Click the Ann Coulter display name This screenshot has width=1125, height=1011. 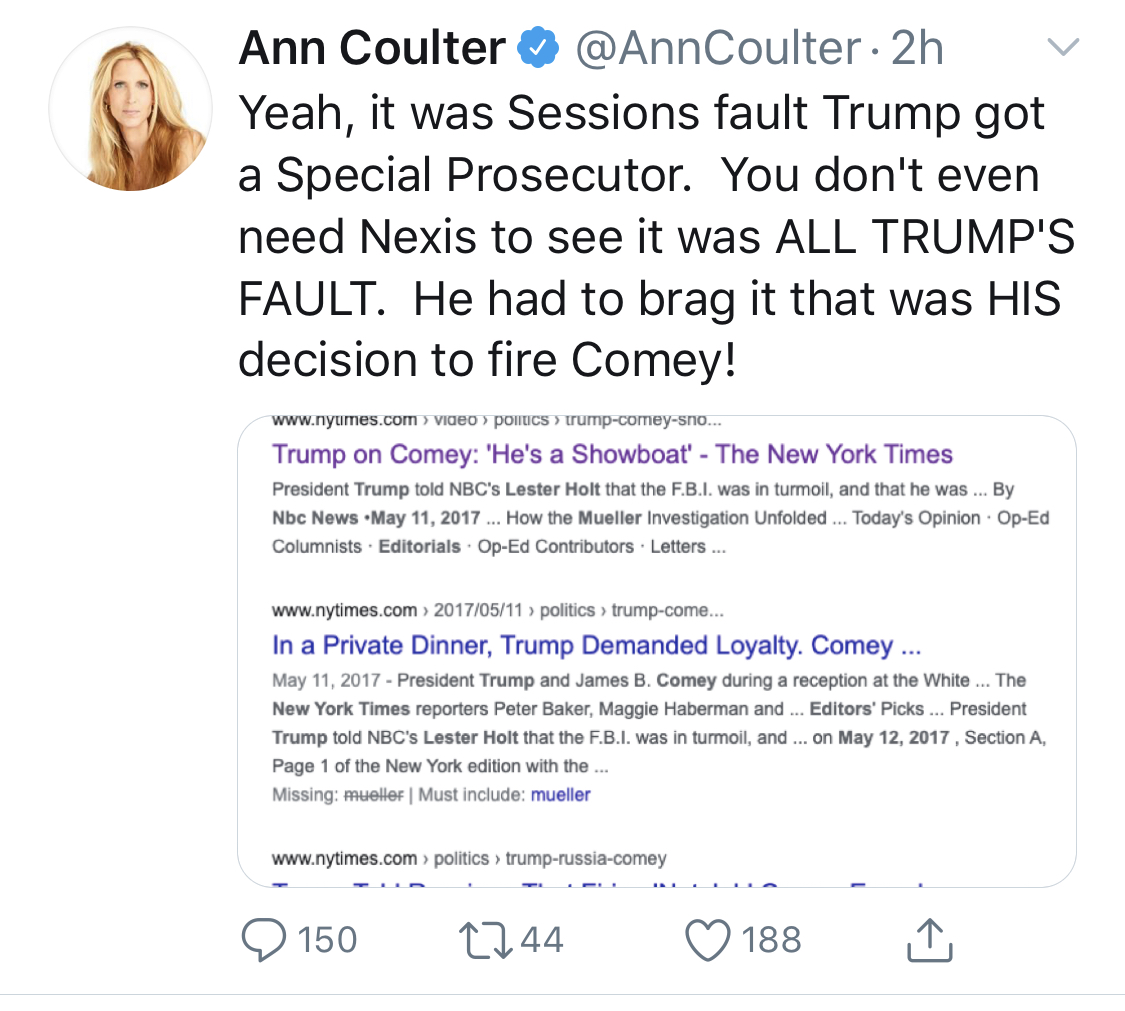pyautogui.click(x=371, y=48)
